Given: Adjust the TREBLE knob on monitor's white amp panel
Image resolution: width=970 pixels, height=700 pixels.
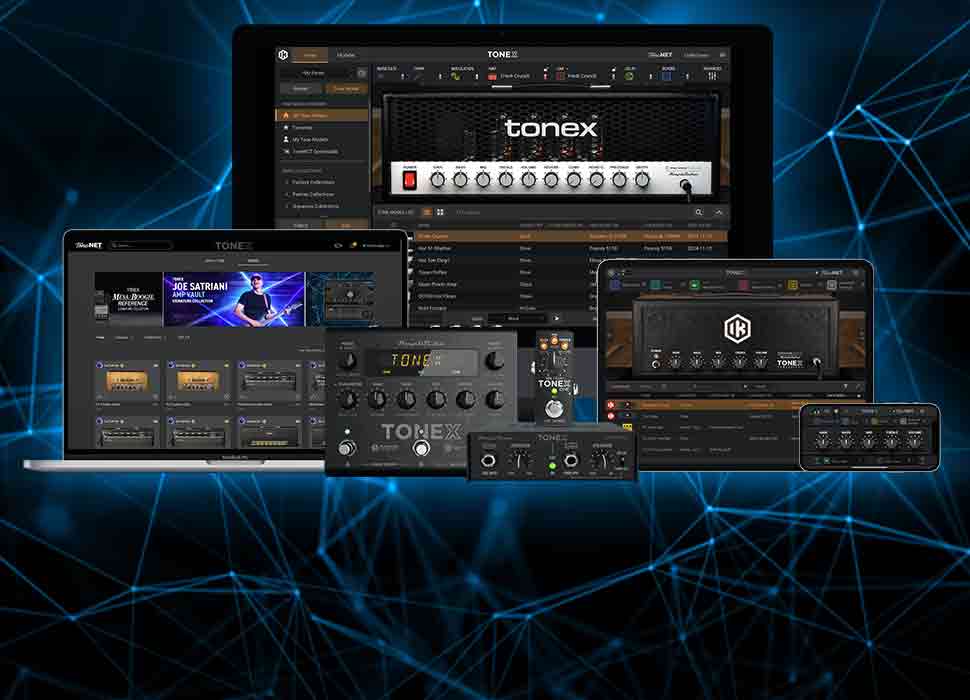Looking at the screenshot, I should point(505,180).
